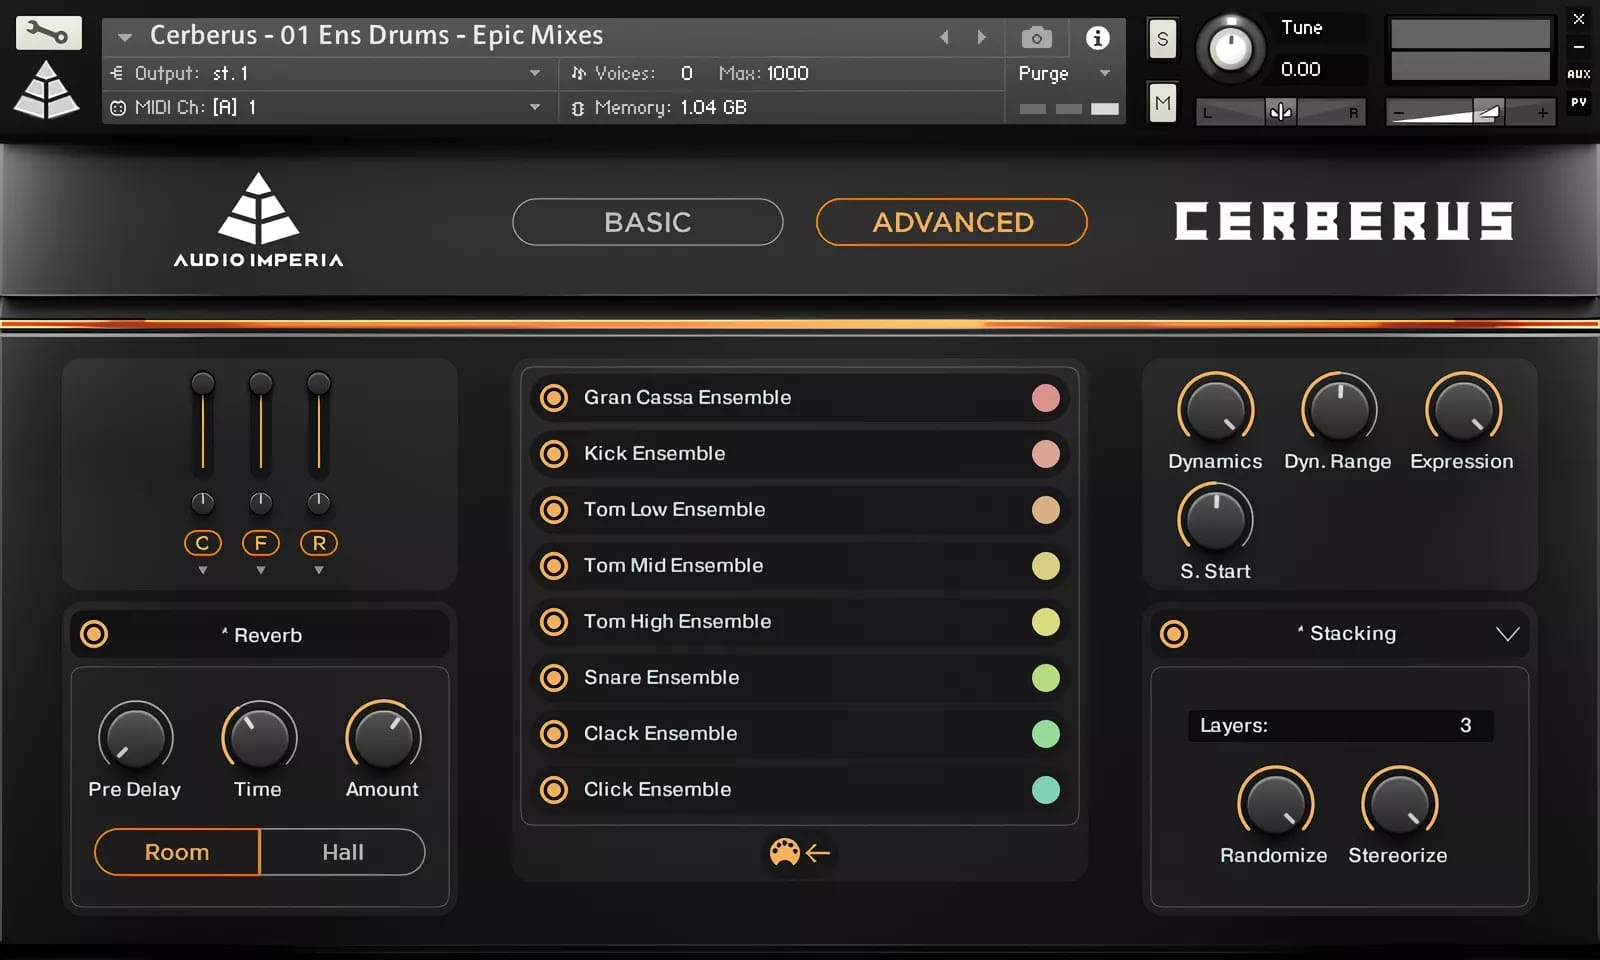Open the Kontakt wrench edit icon
The height and width of the screenshot is (960, 1600).
coord(48,32)
